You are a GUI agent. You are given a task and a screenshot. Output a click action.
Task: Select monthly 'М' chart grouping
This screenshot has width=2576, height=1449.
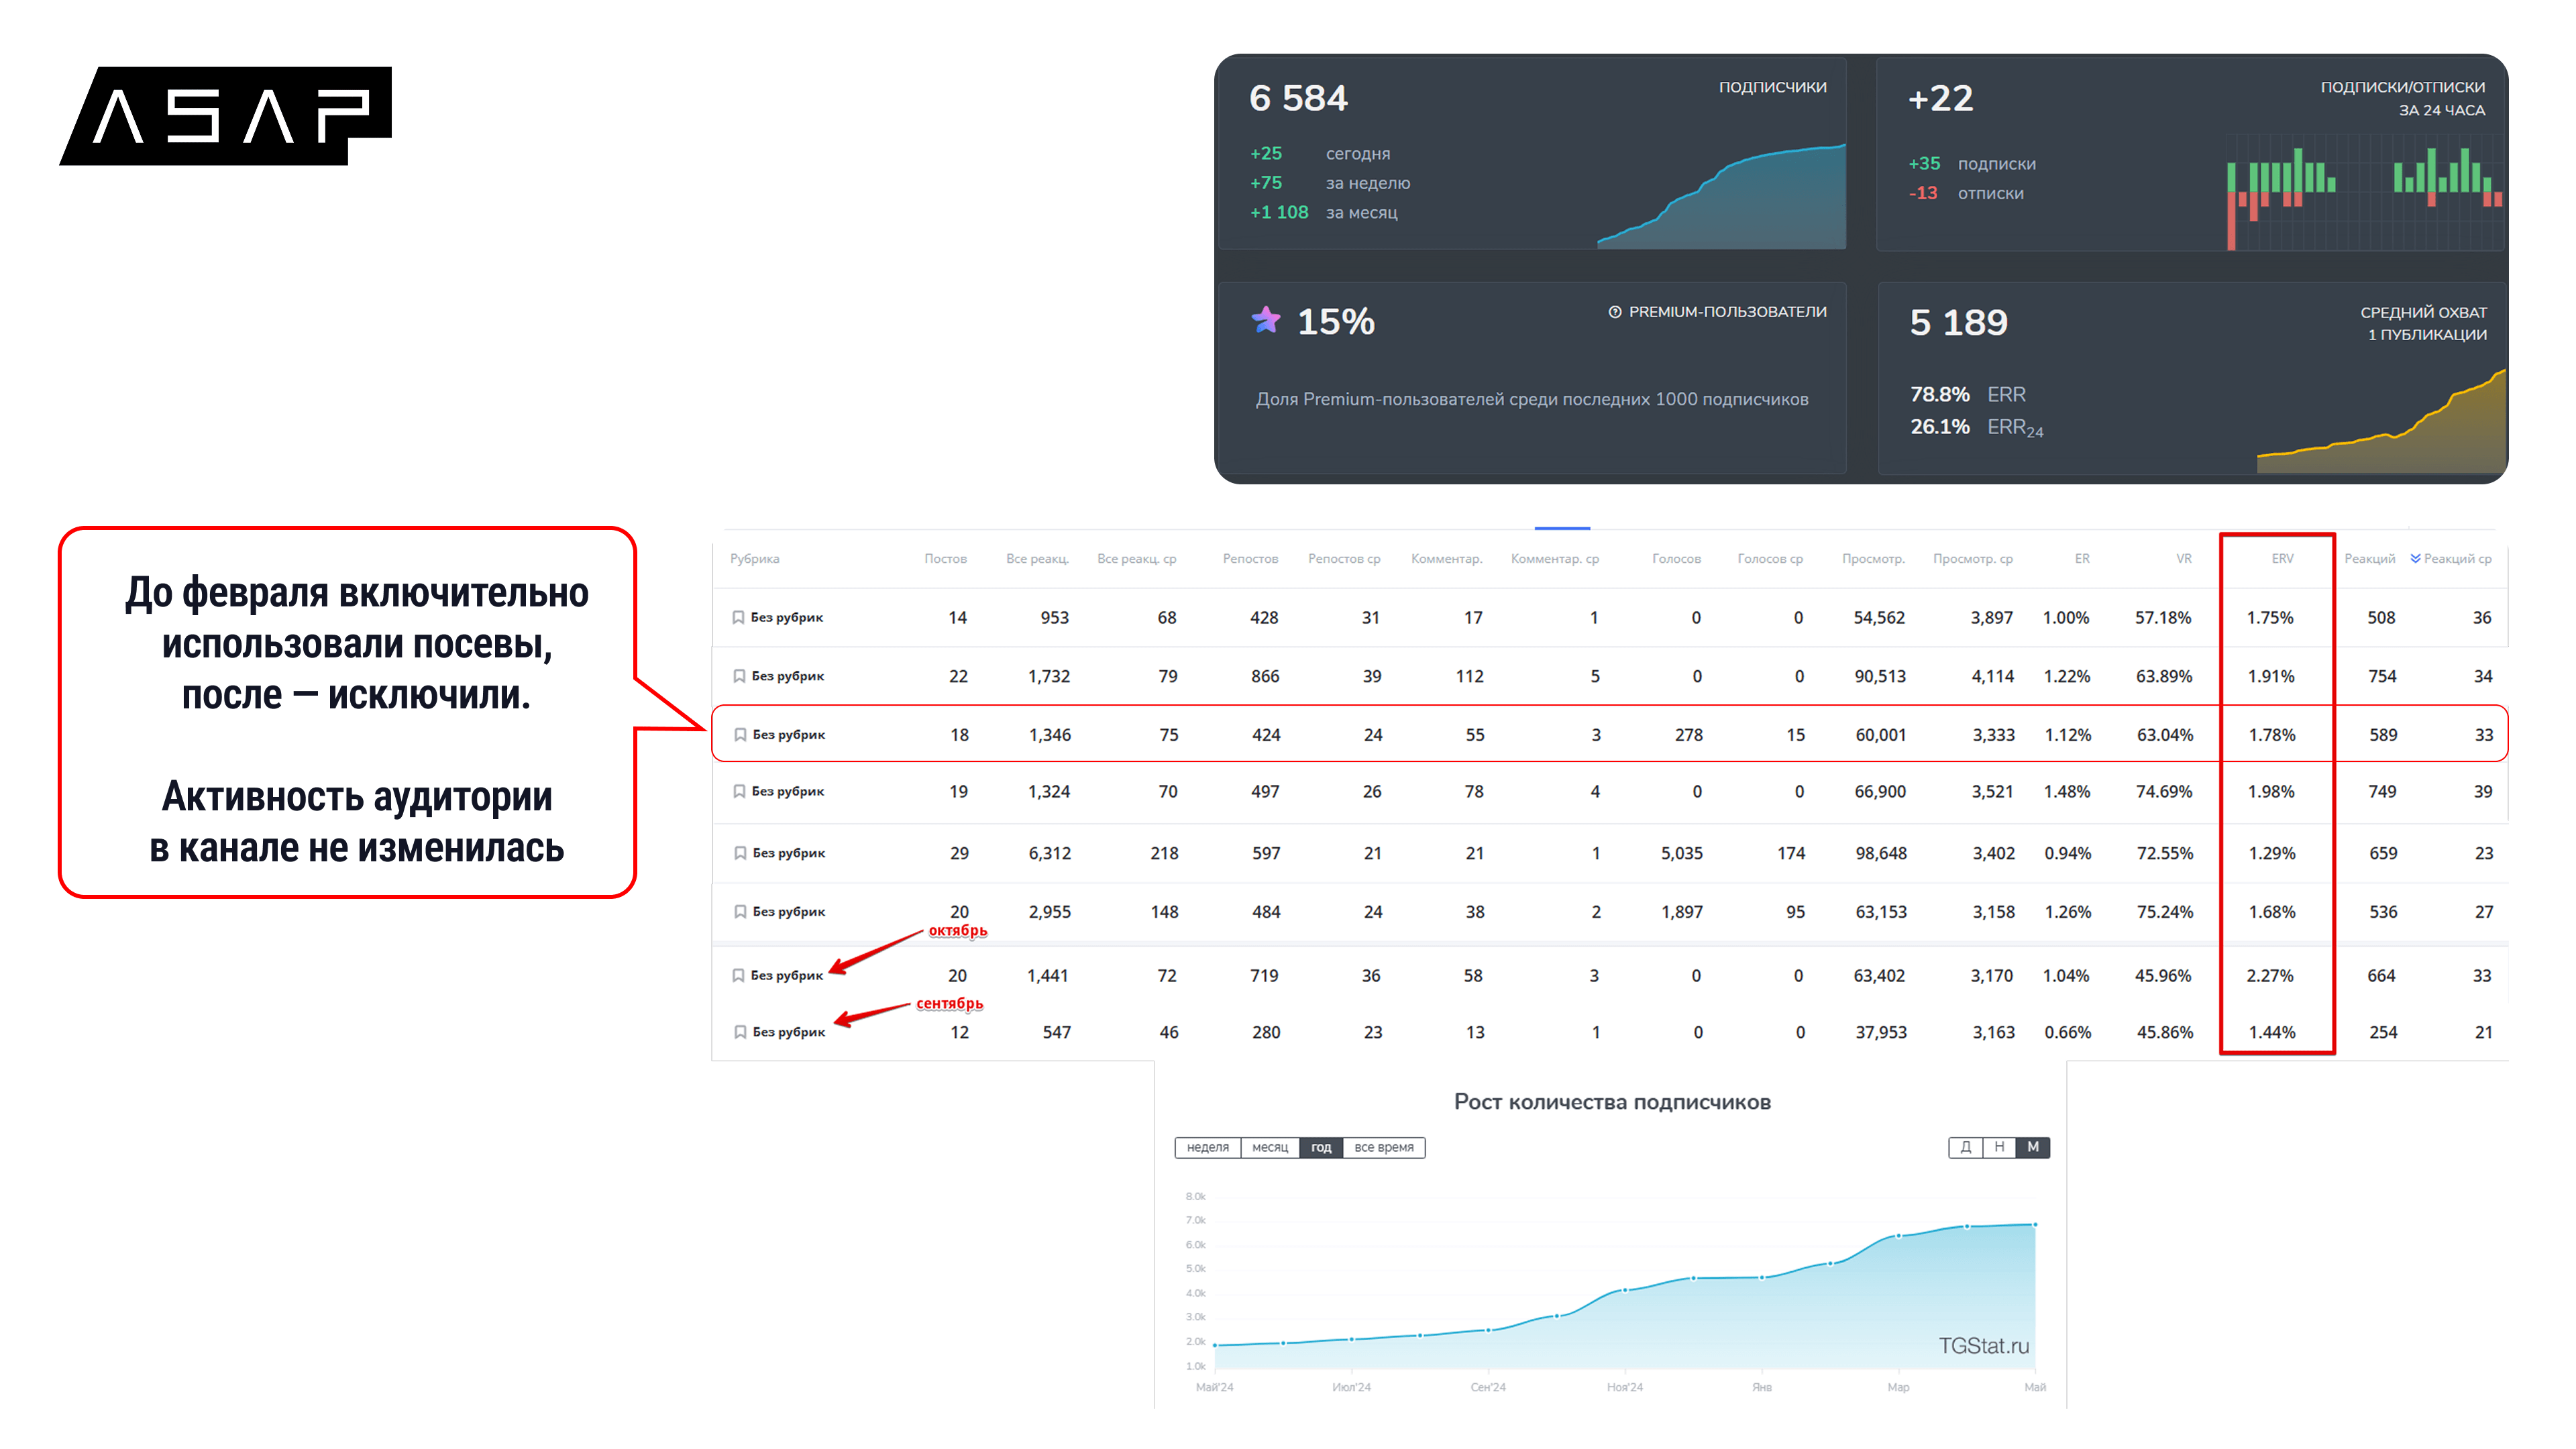tap(2033, 1147)
